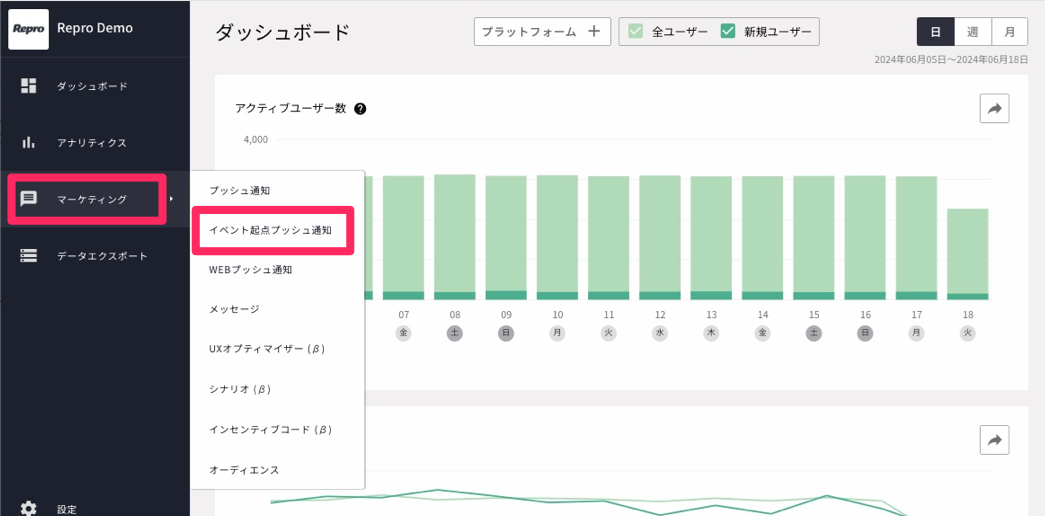The width and height of the screenshot is (1045, 516).
Task: Switch to the 週 view tab
Action: coord(973,31)
